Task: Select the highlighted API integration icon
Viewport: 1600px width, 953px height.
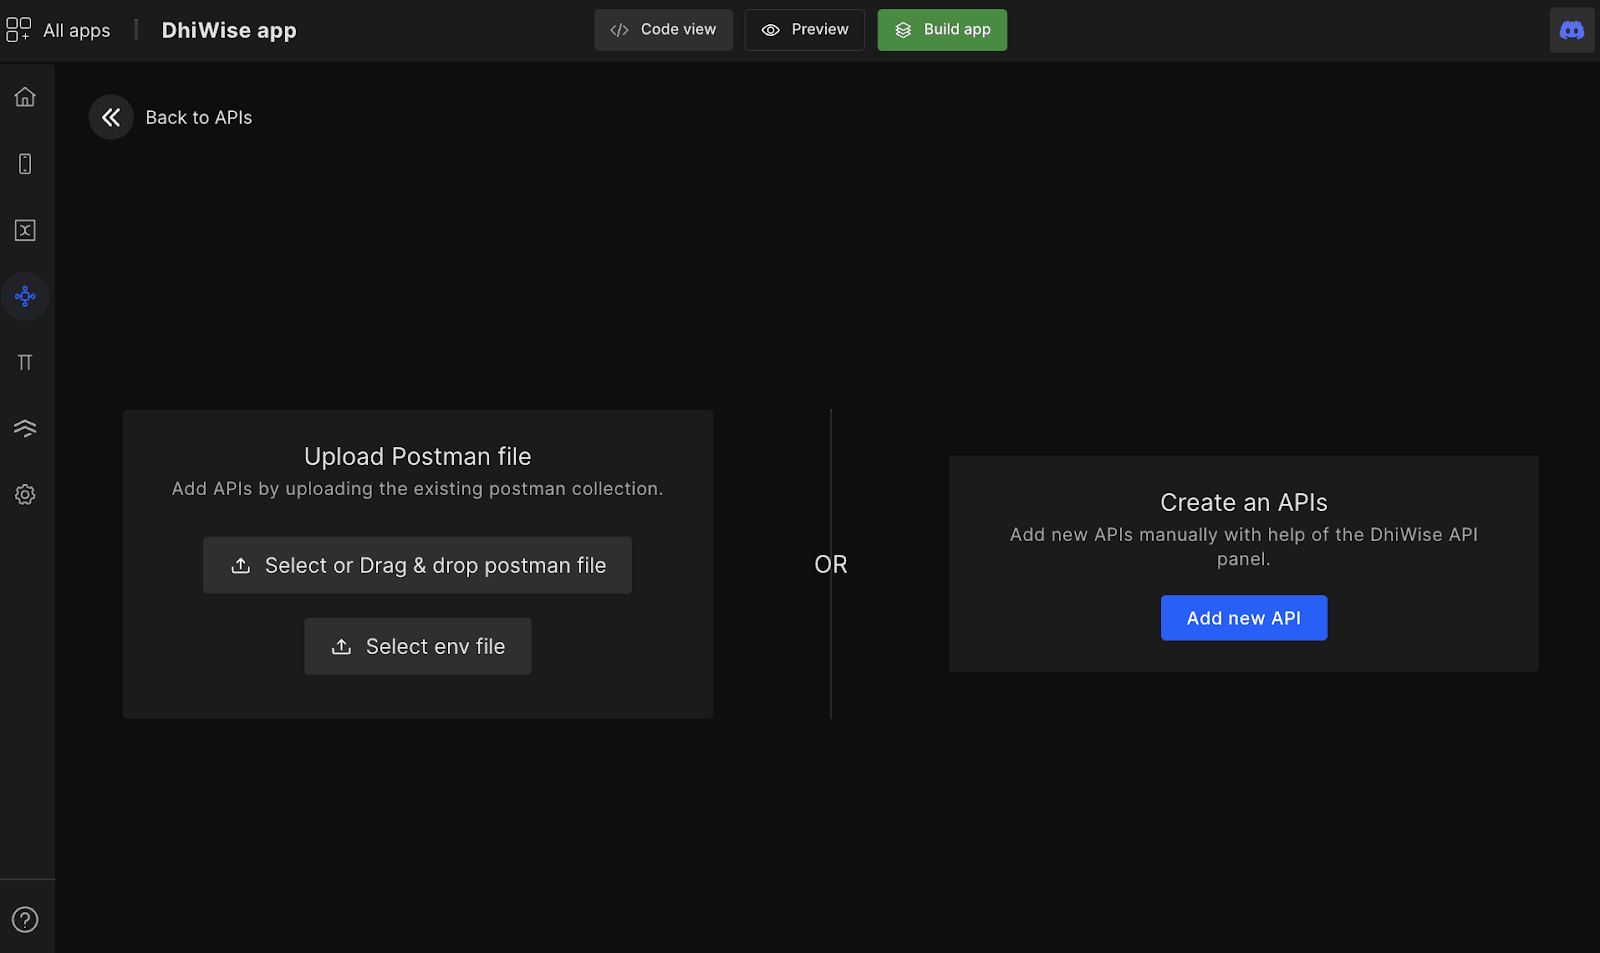Action: (x=25, y=296)
